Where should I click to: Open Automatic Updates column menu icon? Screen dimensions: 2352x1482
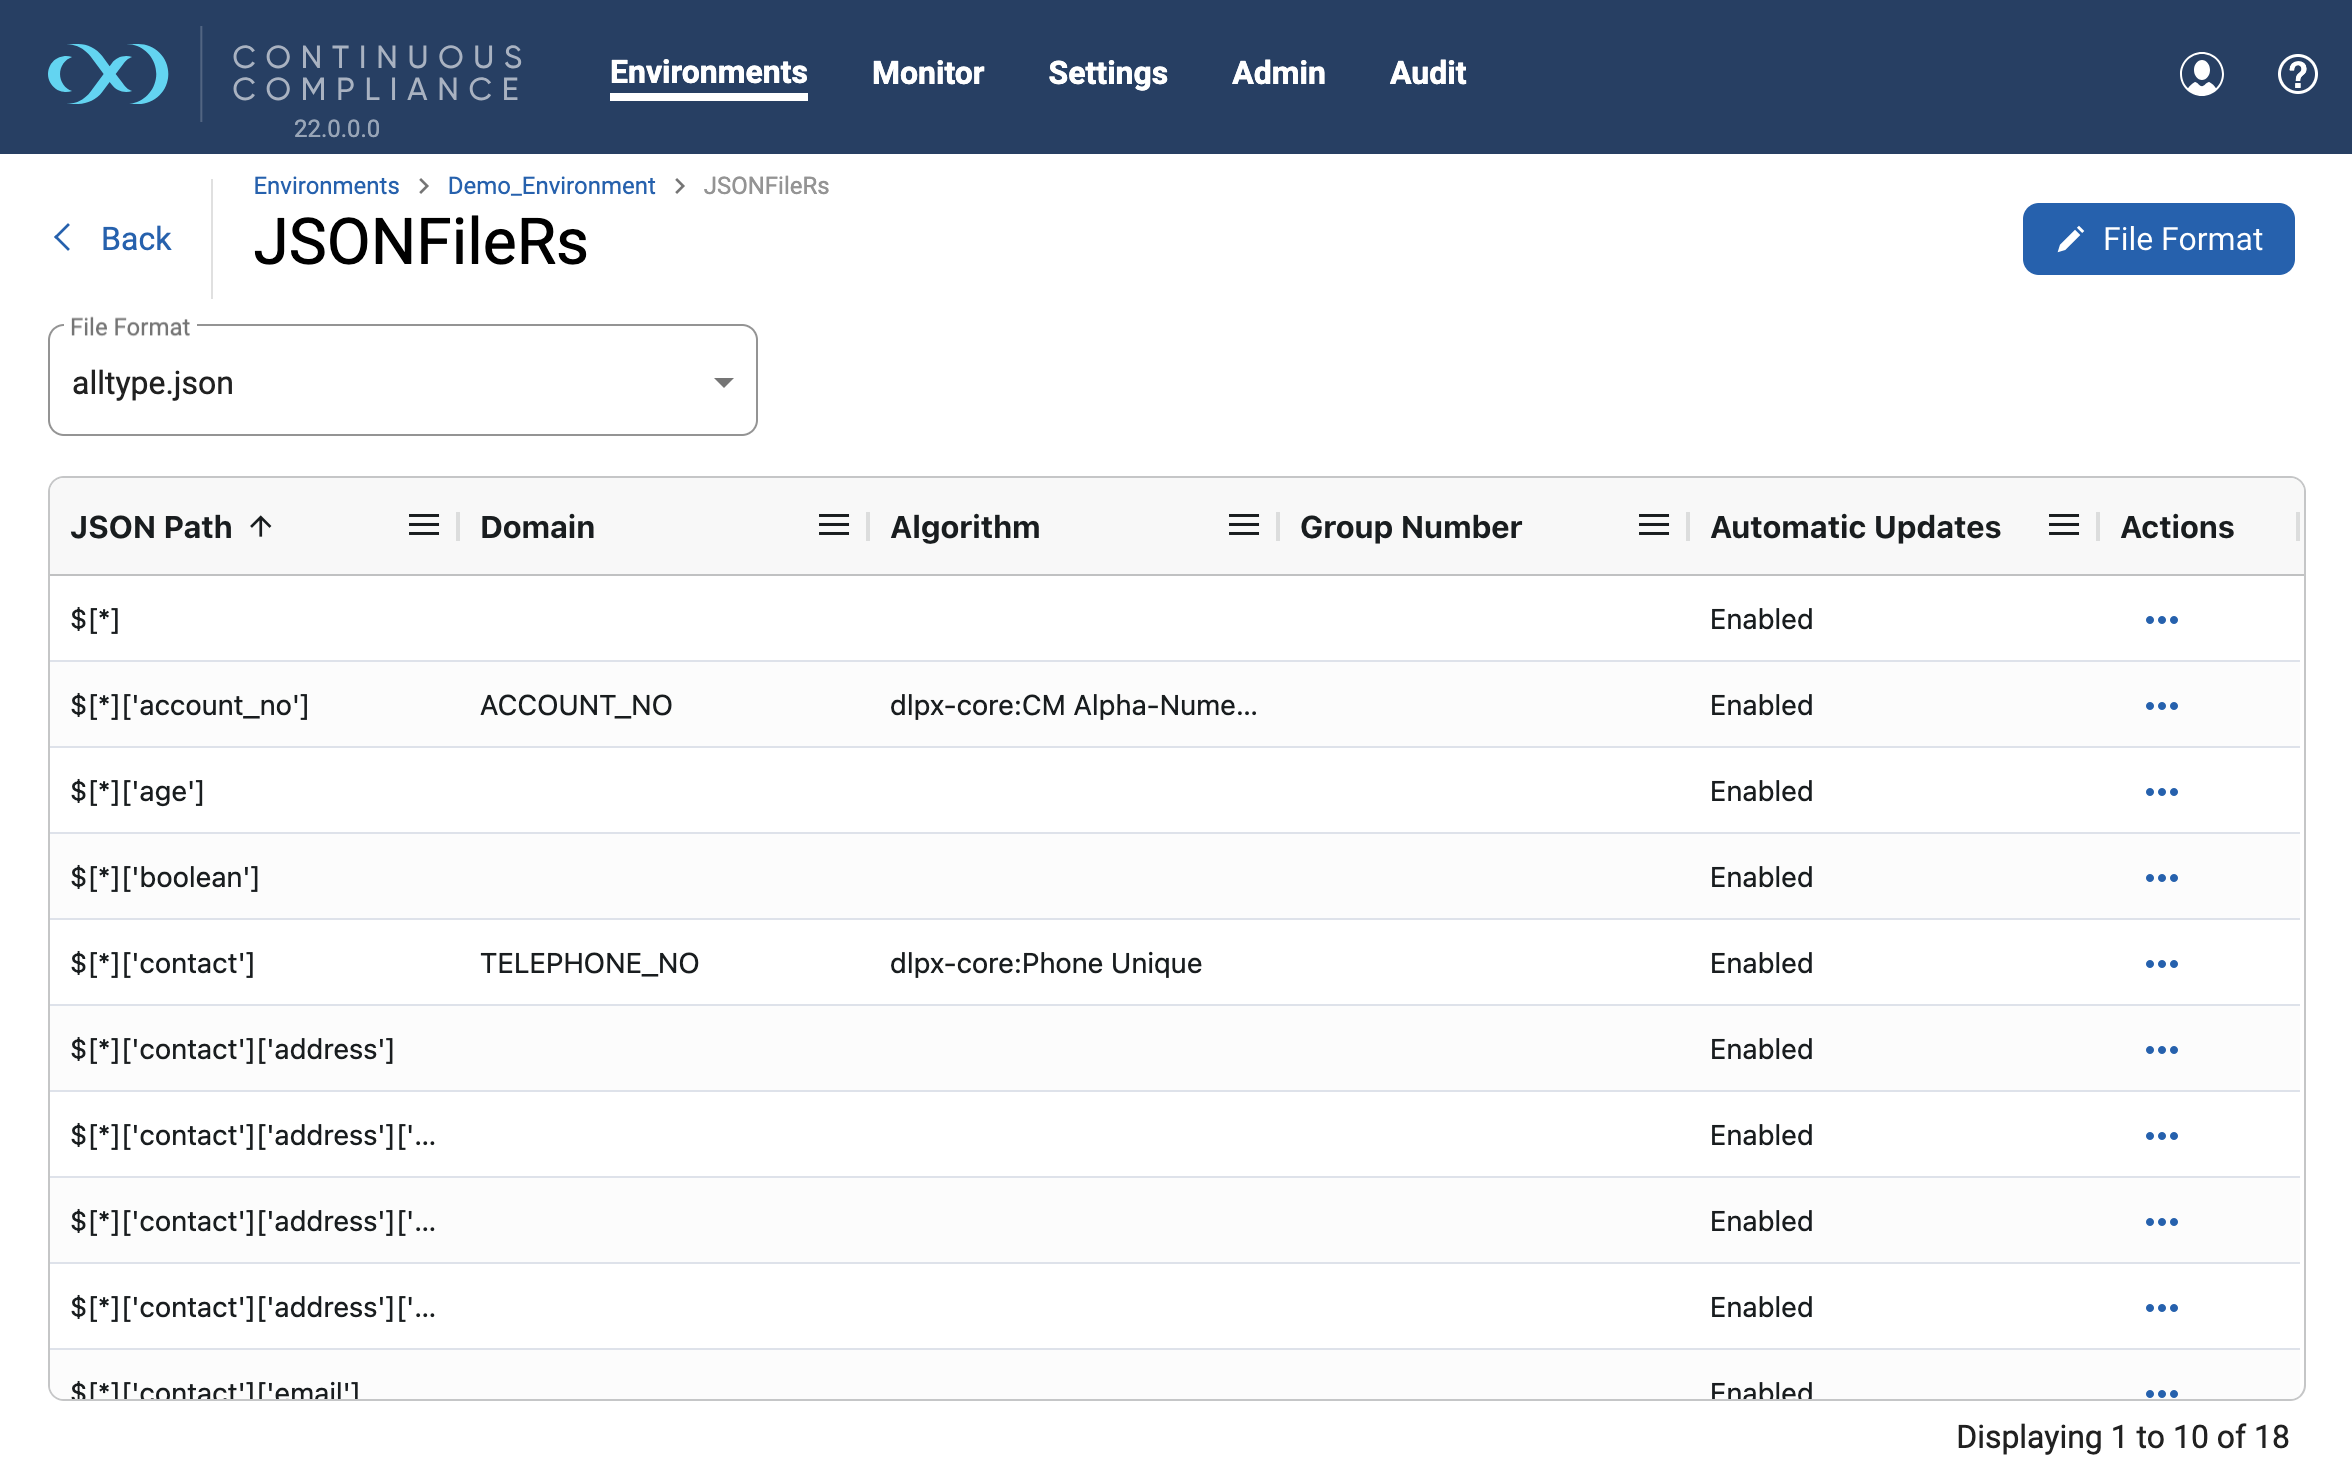point(2064,526)
